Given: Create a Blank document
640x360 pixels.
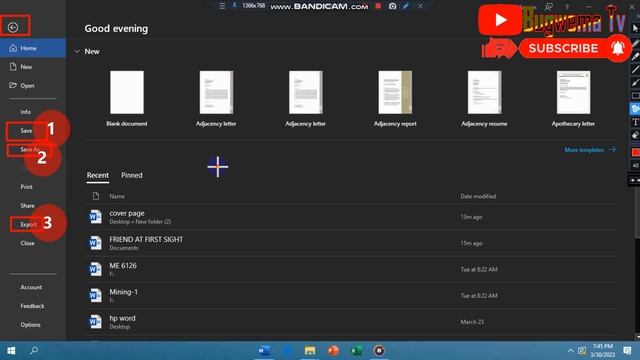Looking at the screenshot, I should pos(127,98).
